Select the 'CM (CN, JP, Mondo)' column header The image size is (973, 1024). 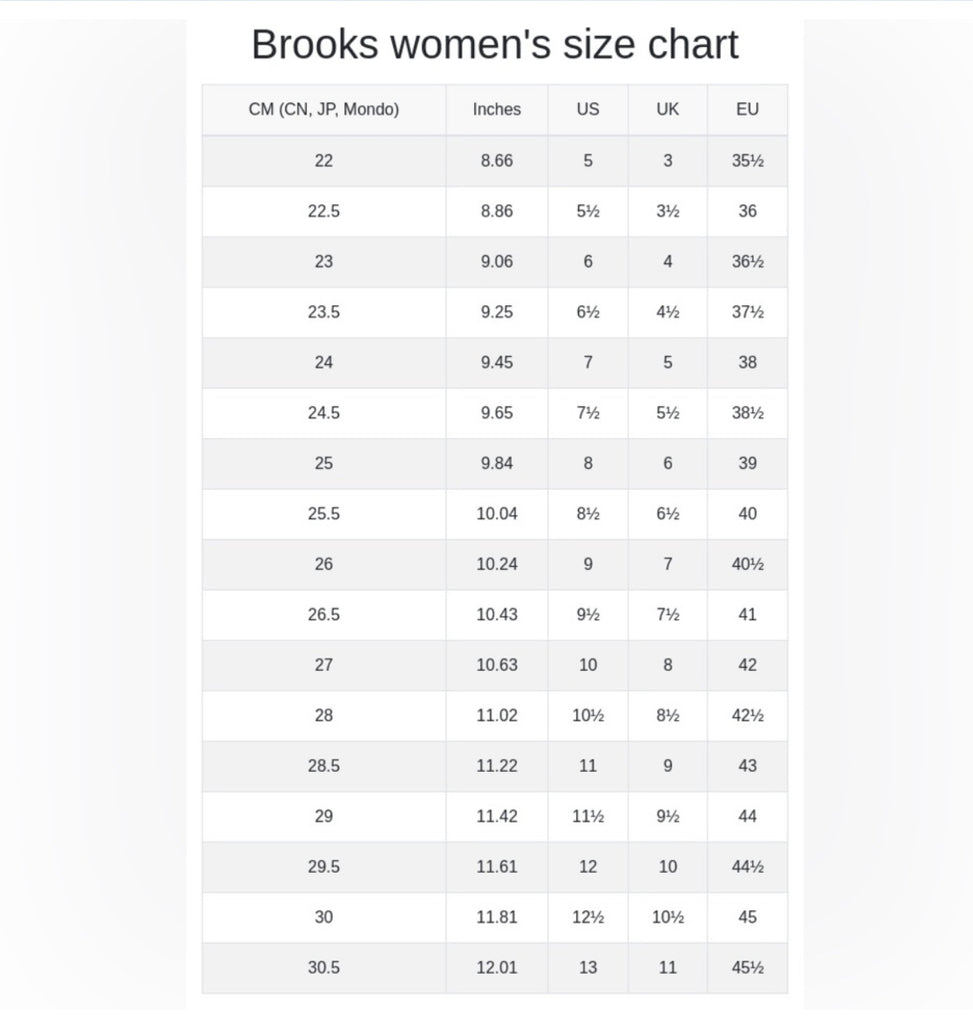pyautogui.click(x=323, y=110)
